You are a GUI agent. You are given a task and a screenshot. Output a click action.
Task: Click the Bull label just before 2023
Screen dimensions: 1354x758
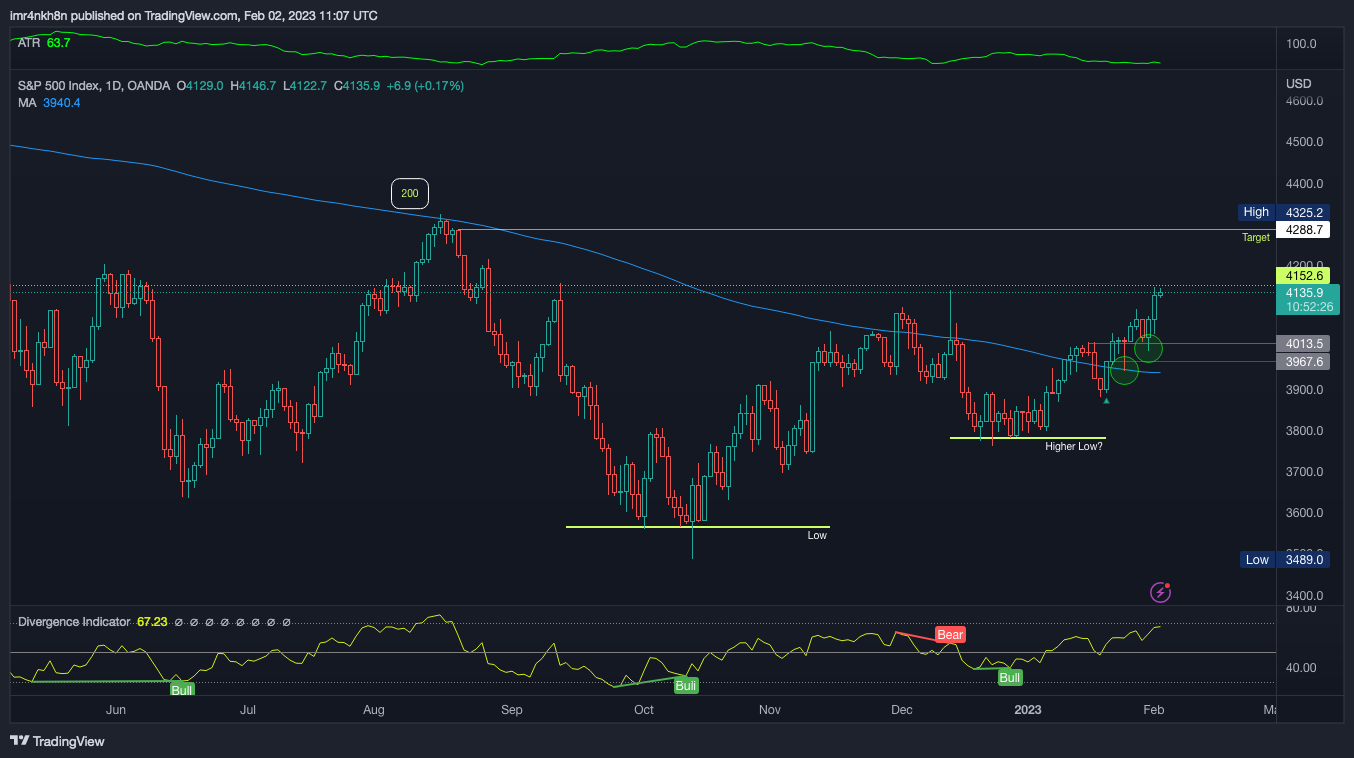coord(1010,677)
